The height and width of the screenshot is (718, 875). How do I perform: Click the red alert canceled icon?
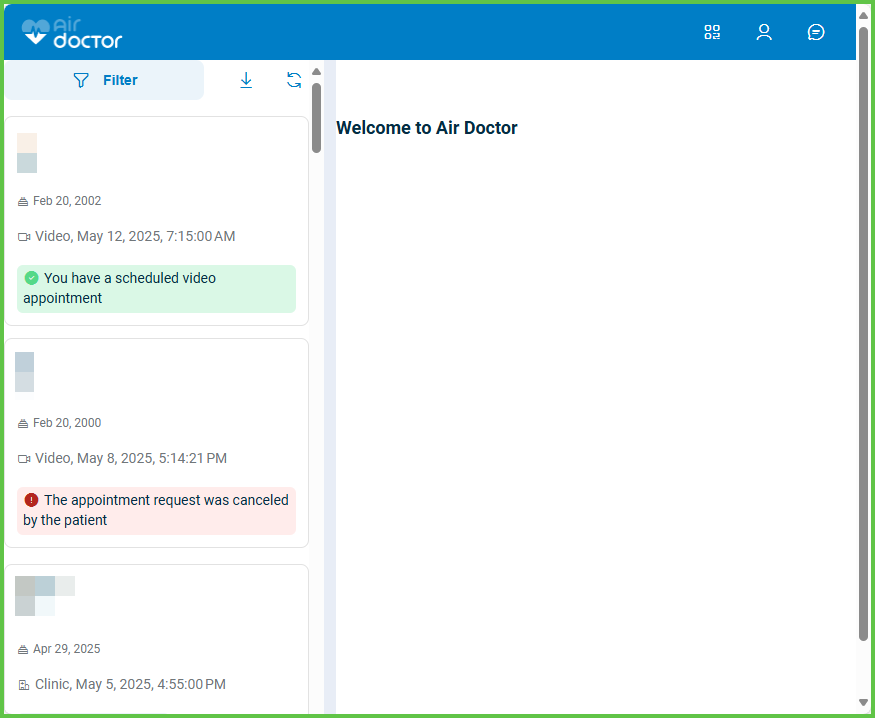(31, 500)
